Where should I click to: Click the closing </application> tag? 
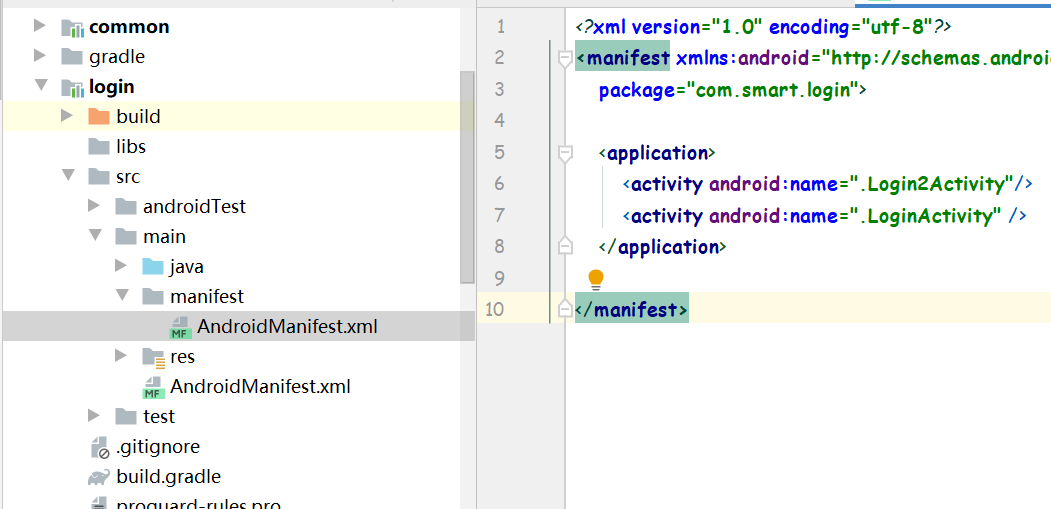[663, 247]
